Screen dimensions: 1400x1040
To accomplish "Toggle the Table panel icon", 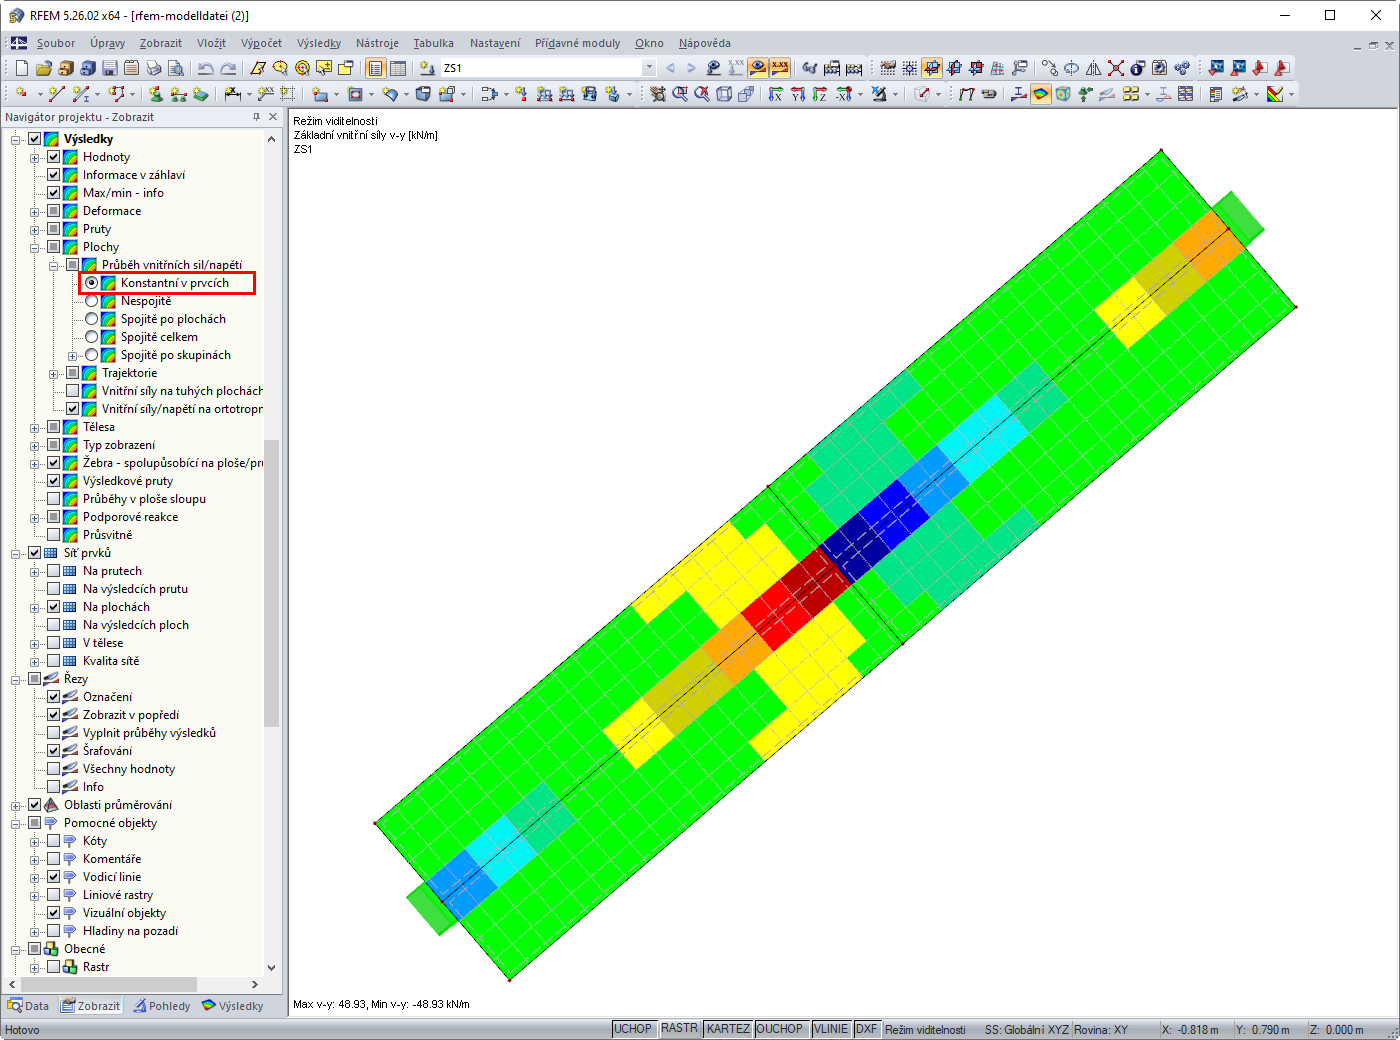I will (x=398, y=68).
